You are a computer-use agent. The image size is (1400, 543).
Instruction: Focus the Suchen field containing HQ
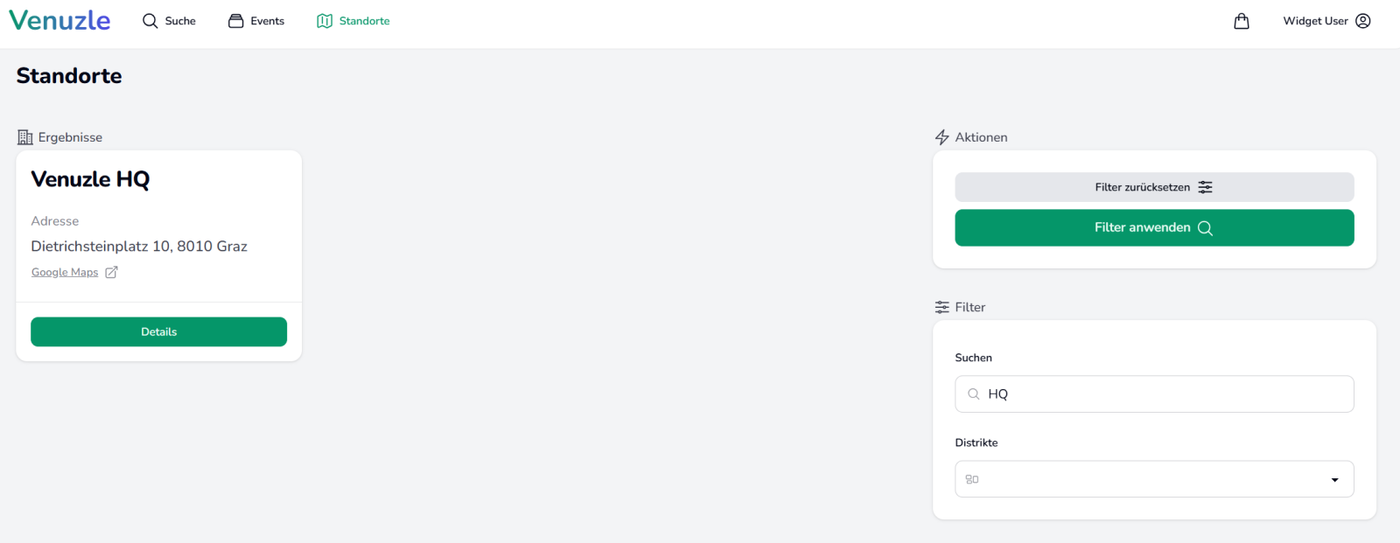(x=1154, y=394)
